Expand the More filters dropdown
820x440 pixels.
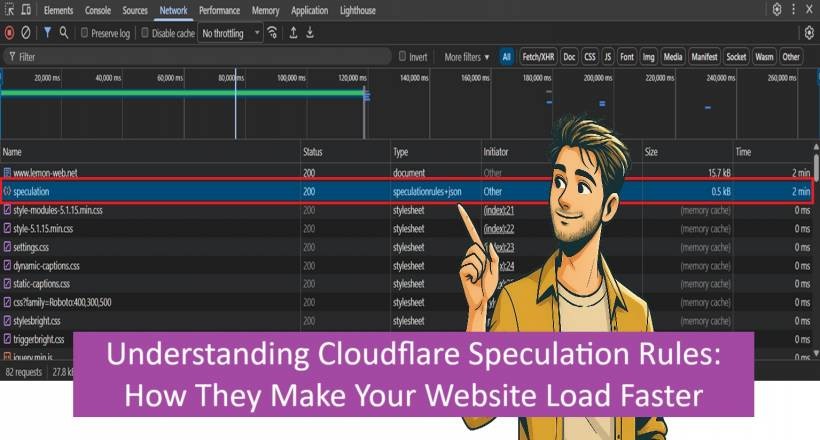[466, 57]
